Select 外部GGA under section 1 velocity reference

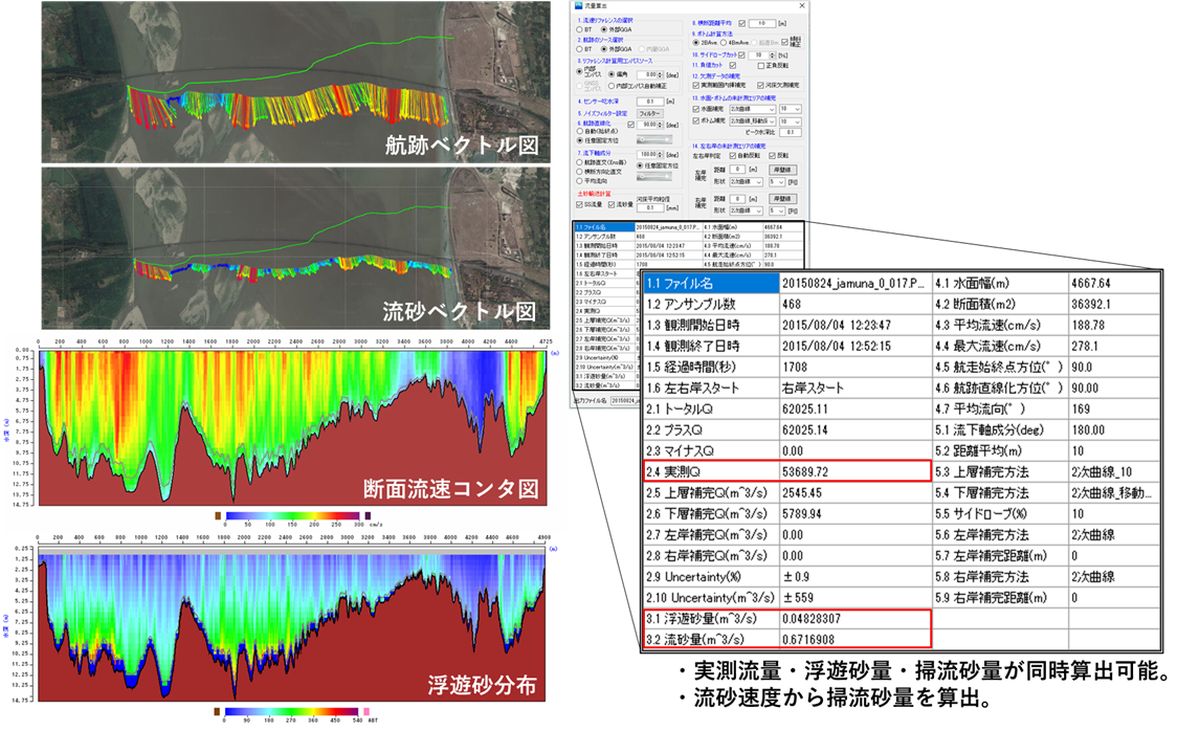point(604,30)
